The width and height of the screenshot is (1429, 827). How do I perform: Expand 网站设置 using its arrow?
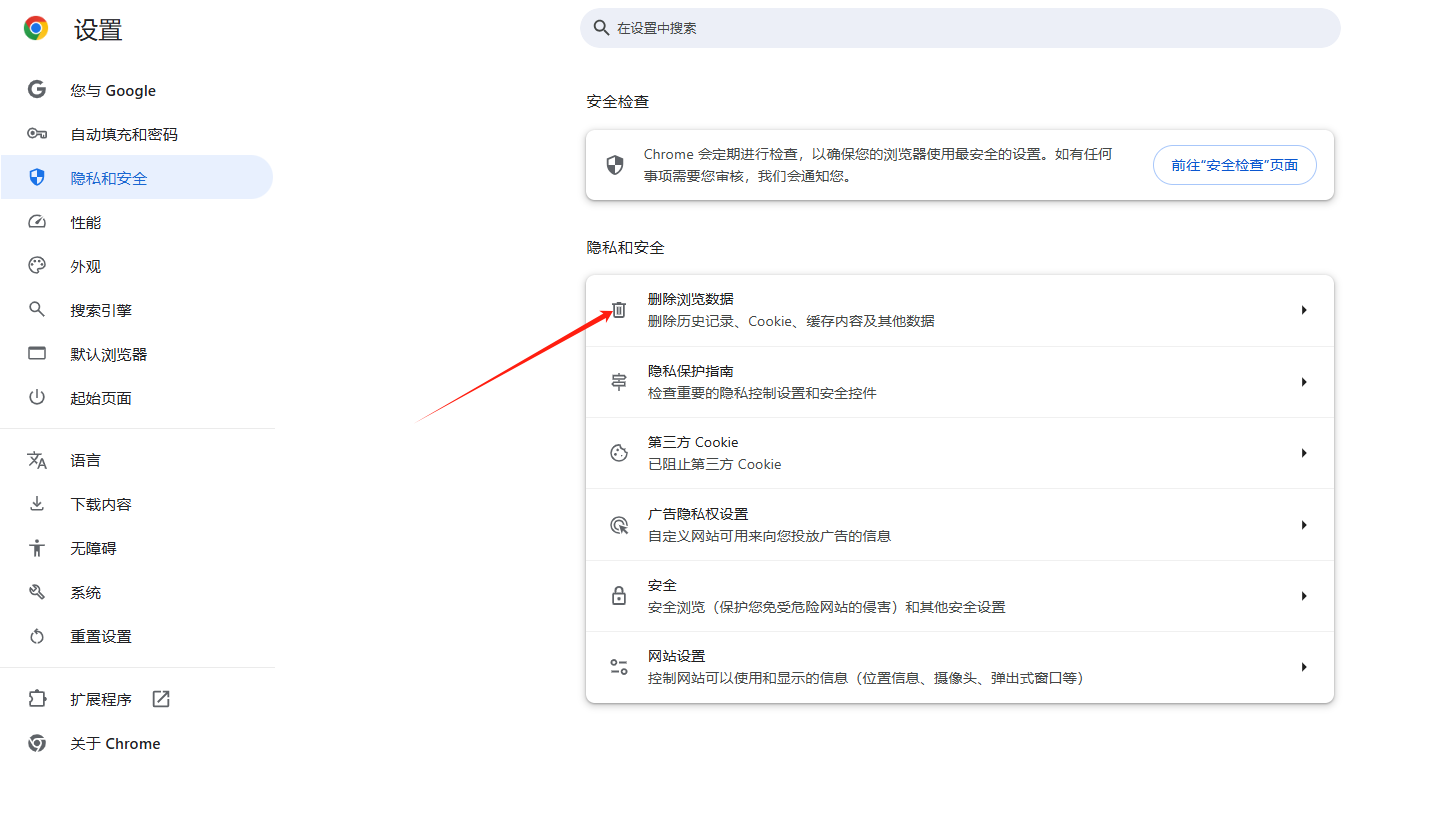pyautogui.click(x=1304, y=667)
